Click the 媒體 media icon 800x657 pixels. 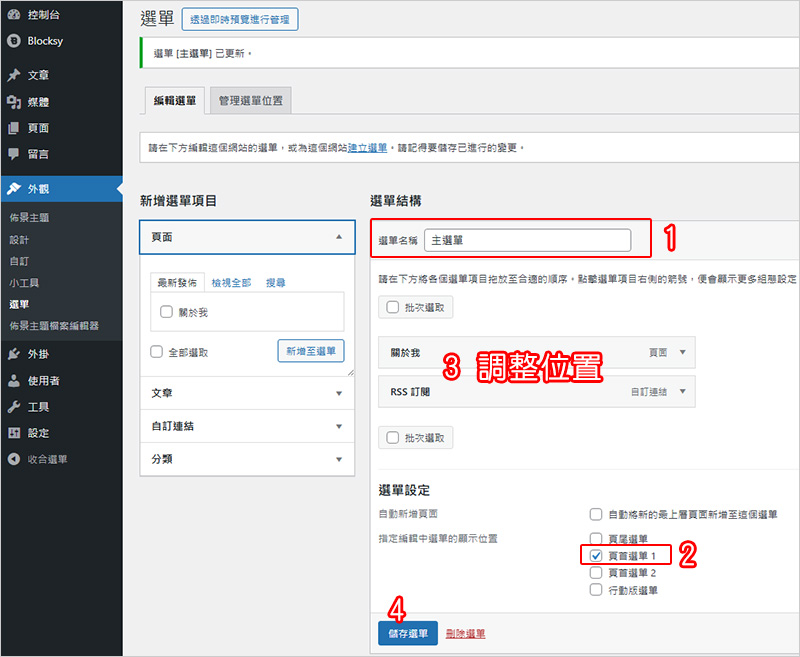14,102
